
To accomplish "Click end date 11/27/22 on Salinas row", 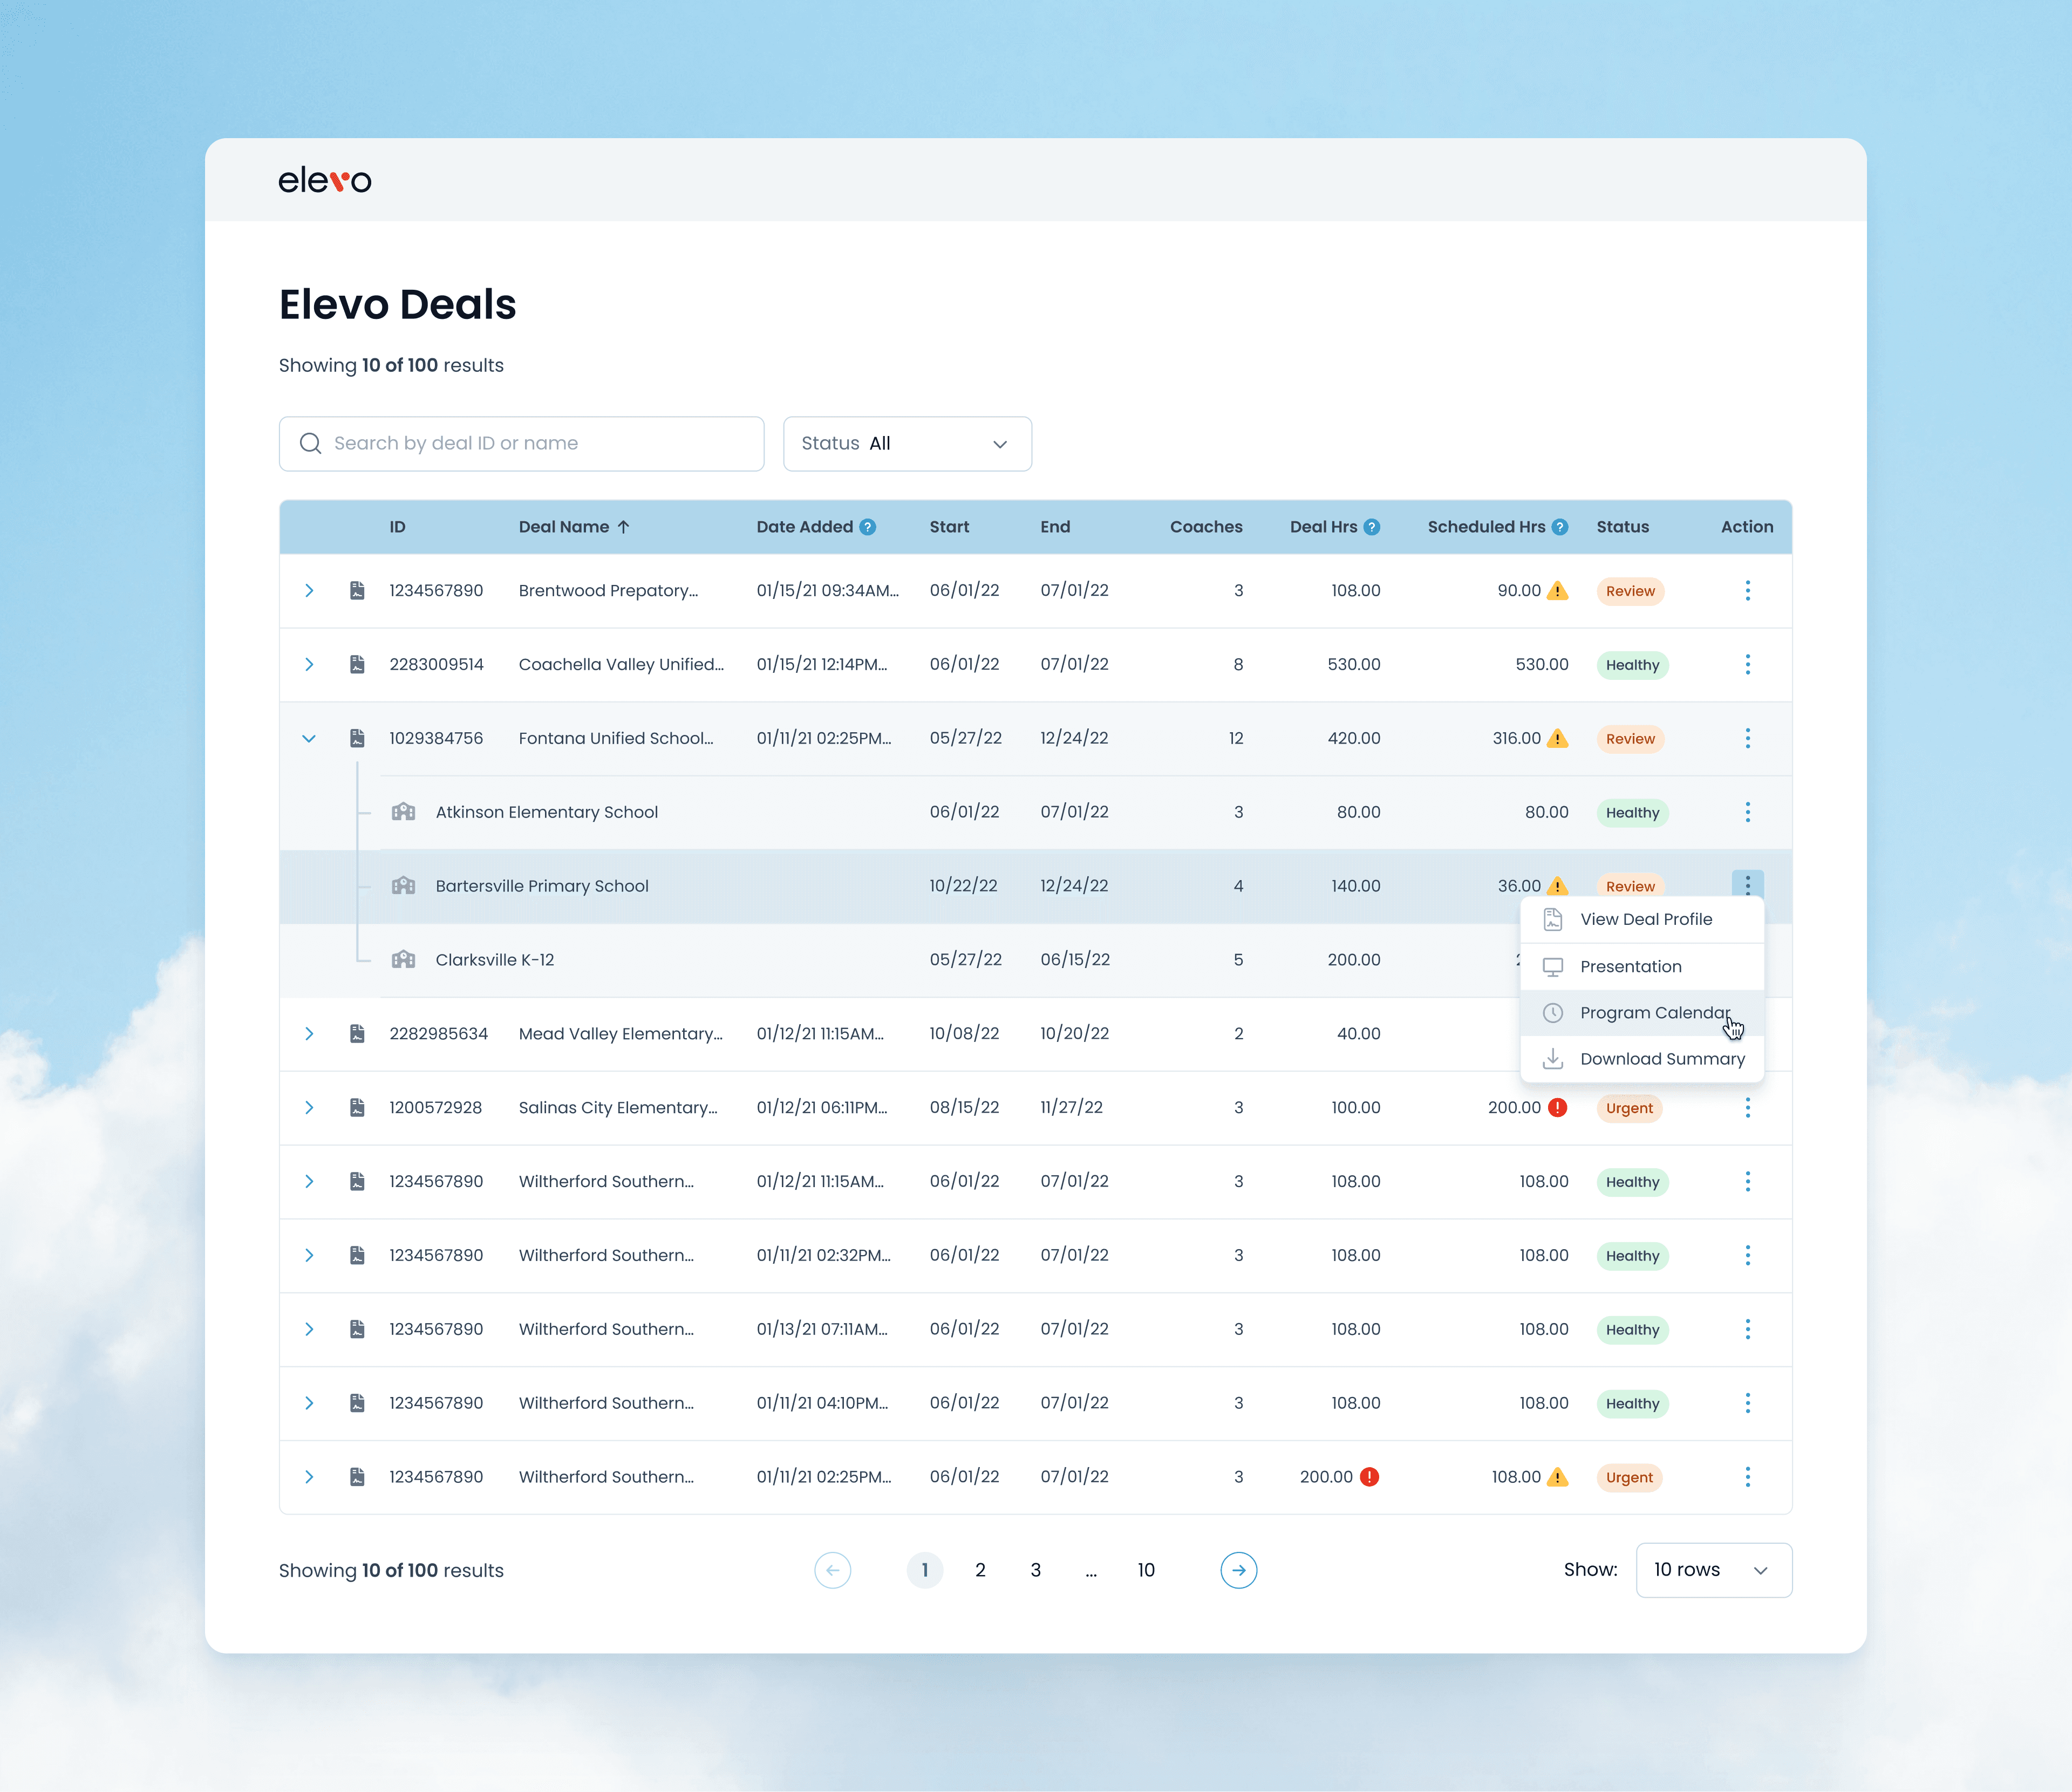I will pos(1071,1108).
